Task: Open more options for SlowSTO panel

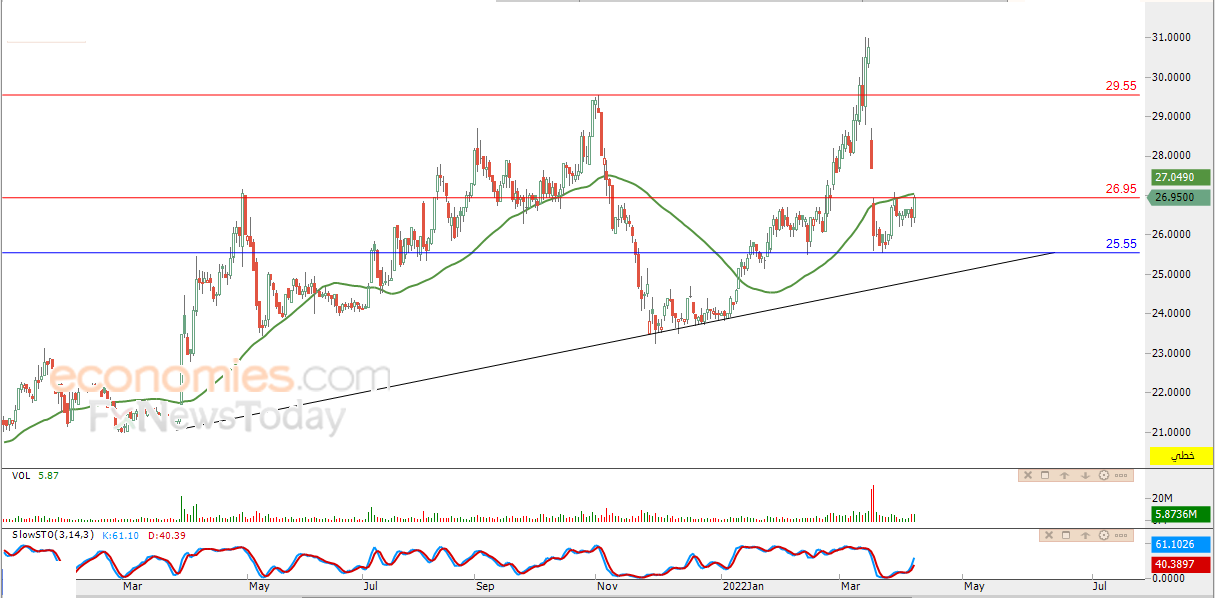Action: tap(1121, 535)
